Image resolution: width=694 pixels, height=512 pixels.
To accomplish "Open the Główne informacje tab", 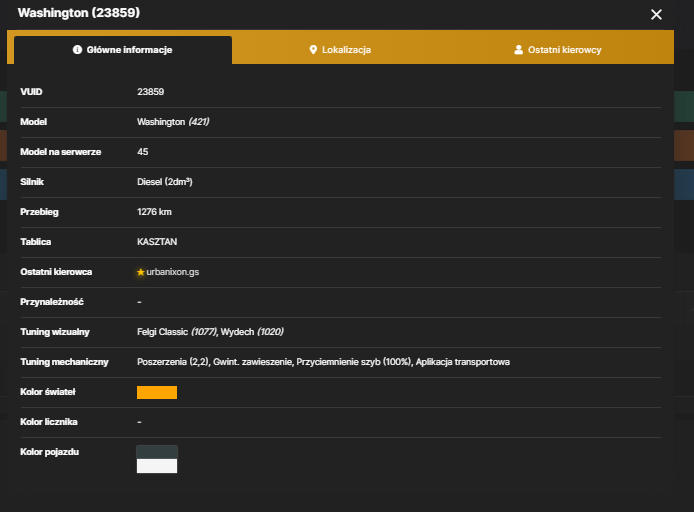I will pos(123,50).
